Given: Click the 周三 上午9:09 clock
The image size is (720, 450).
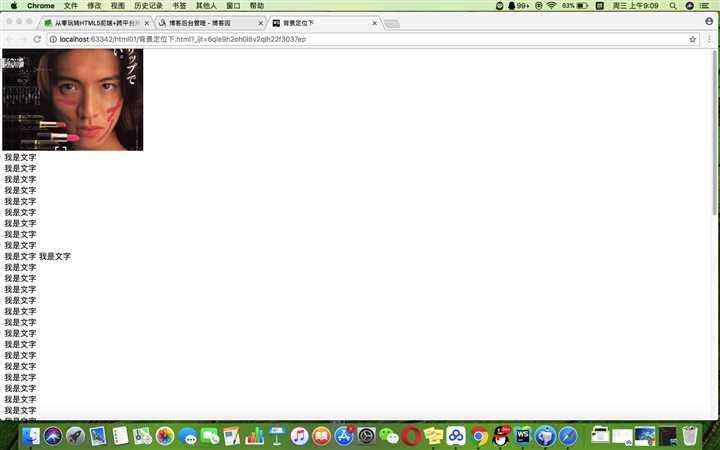Looking at the screenshot, I should tap(636, 6).
